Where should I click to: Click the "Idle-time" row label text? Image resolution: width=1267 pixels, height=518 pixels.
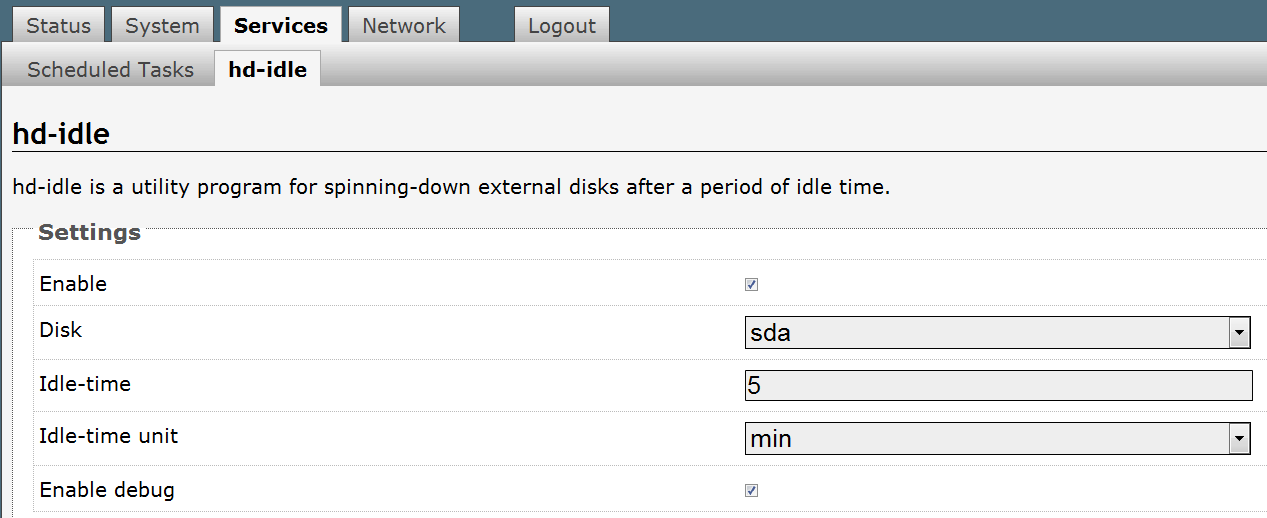pos(85,383)
